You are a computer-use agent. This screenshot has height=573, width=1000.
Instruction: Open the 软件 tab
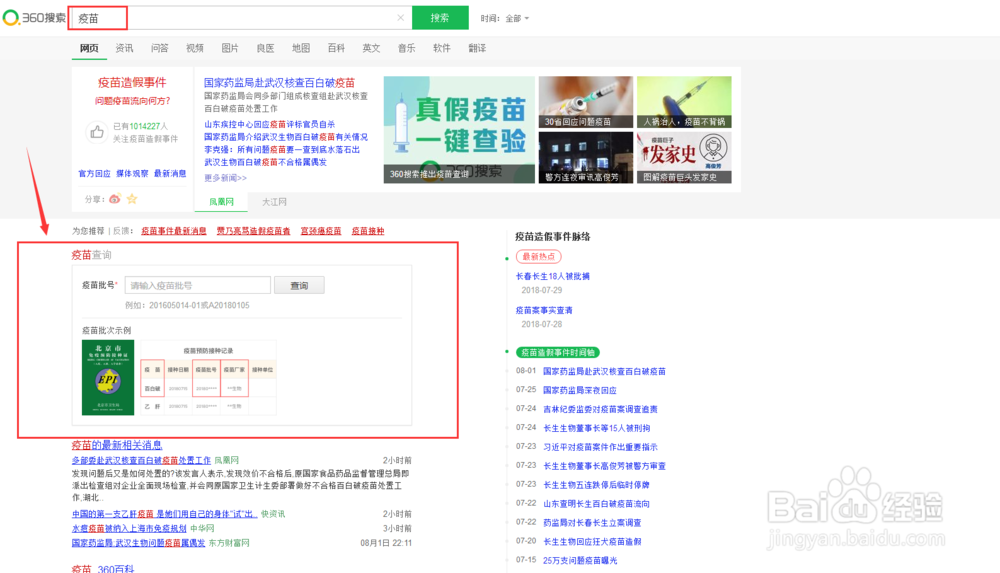click(441, 48)
